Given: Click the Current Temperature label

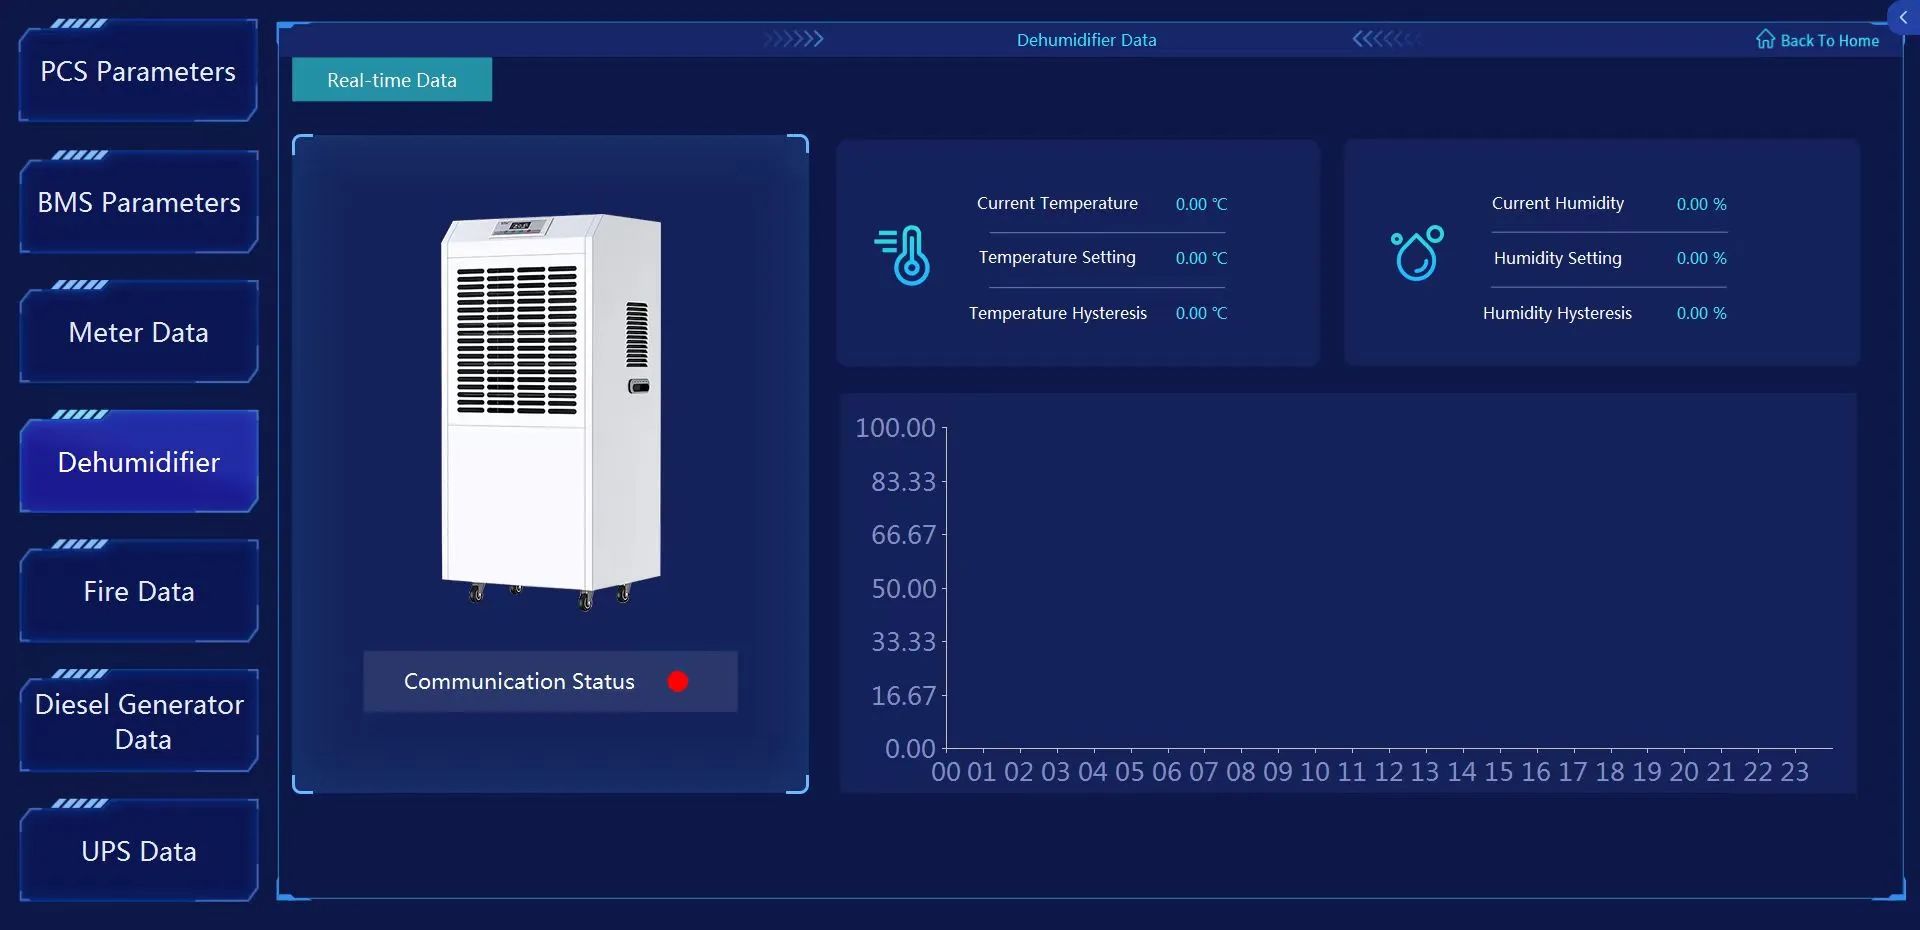Looking at the screenshot, I should click(x=1057, y=203).
